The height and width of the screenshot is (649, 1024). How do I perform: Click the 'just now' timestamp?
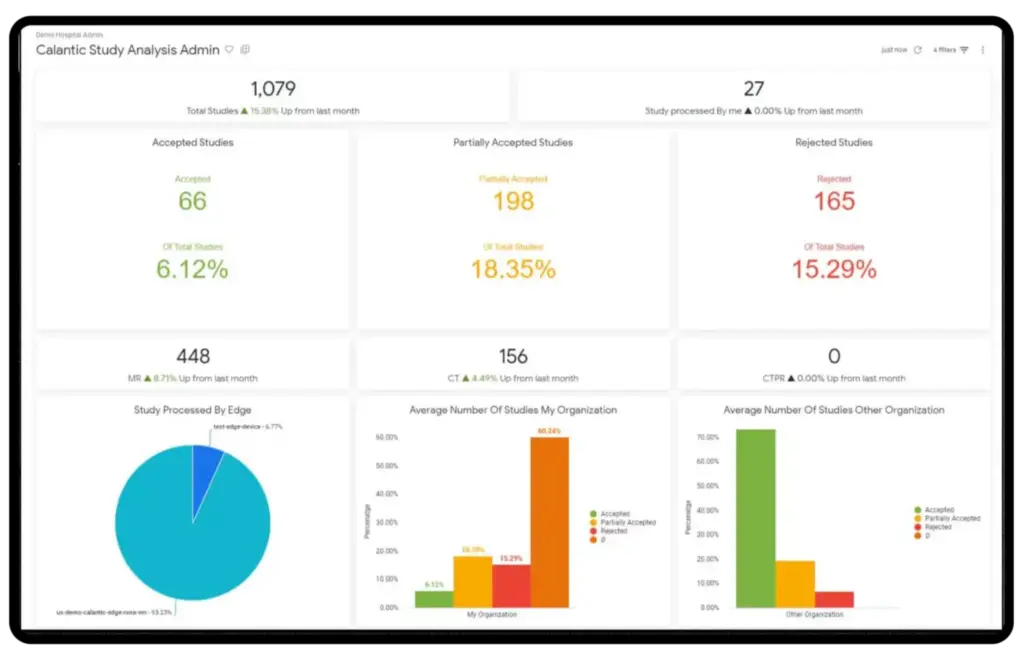pyautogui.click(x=895, y=49)
